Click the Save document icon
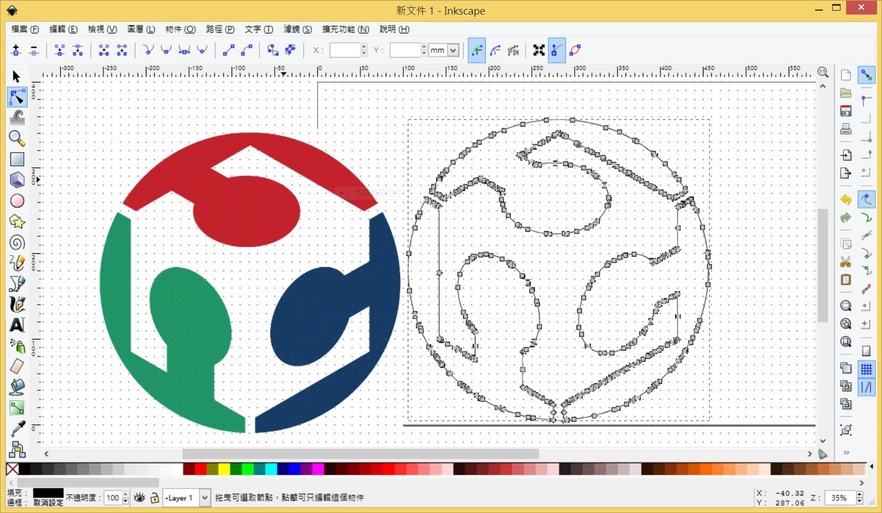Screen dimensions: 882x513 point(846,111)
